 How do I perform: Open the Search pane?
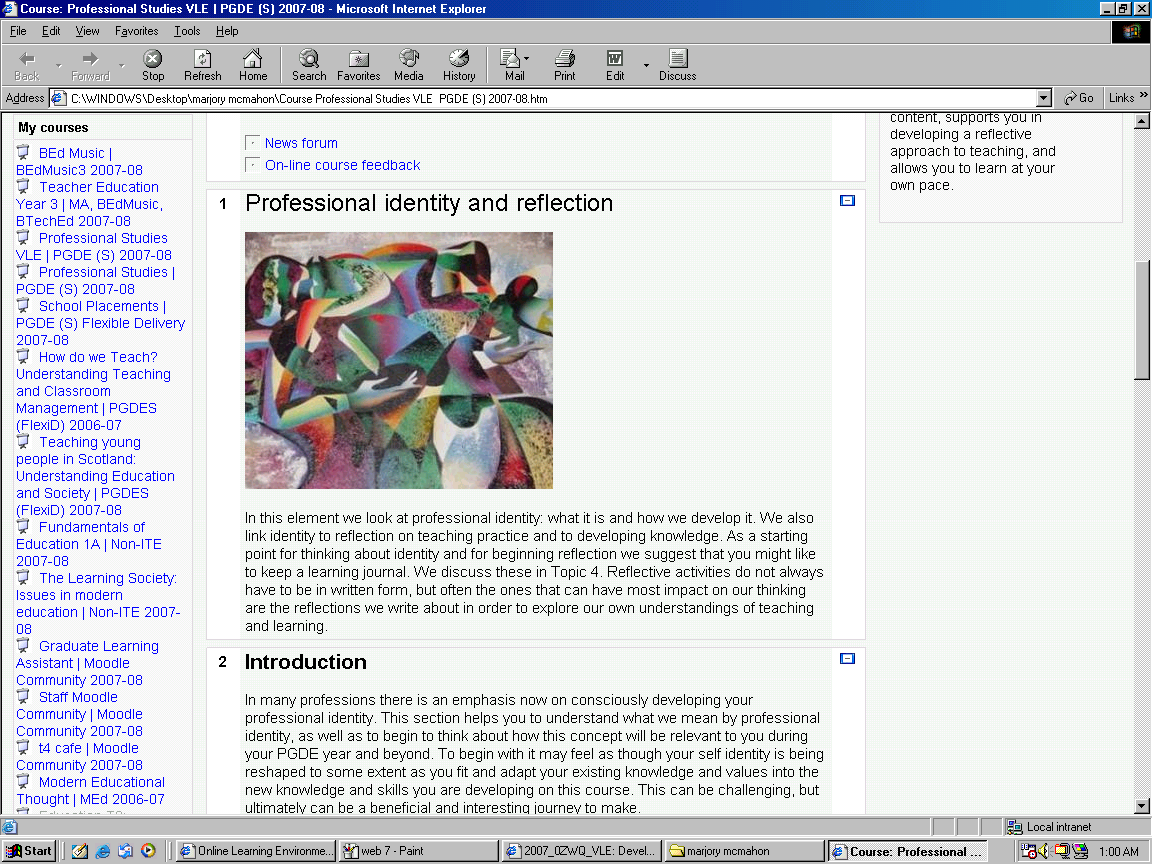click(309, 65)
